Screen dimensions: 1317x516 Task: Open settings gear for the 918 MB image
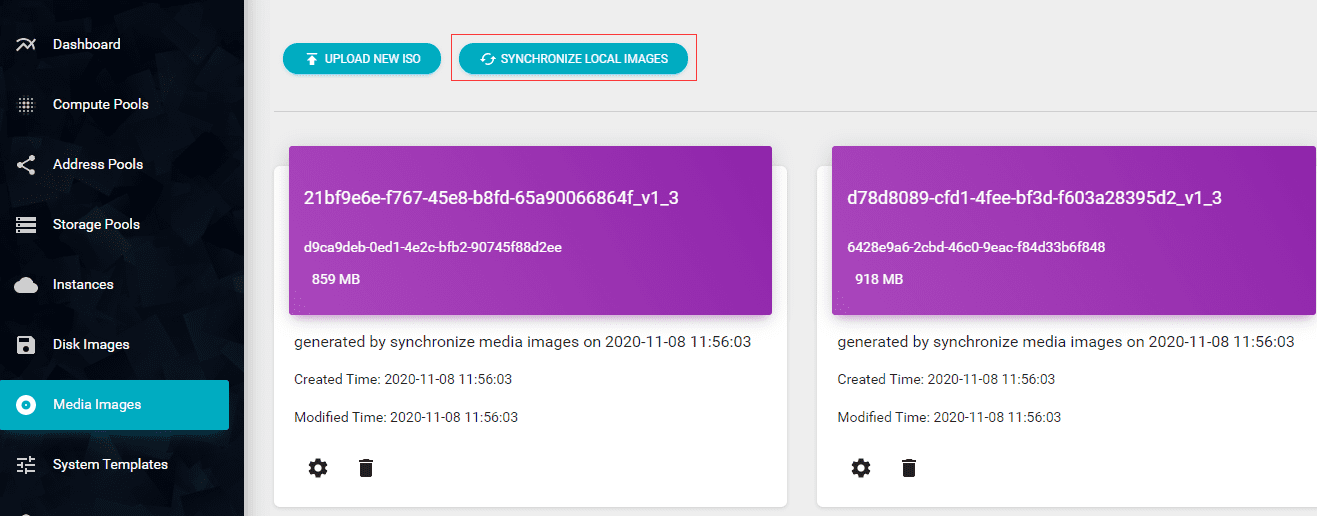tap(861, 468)
